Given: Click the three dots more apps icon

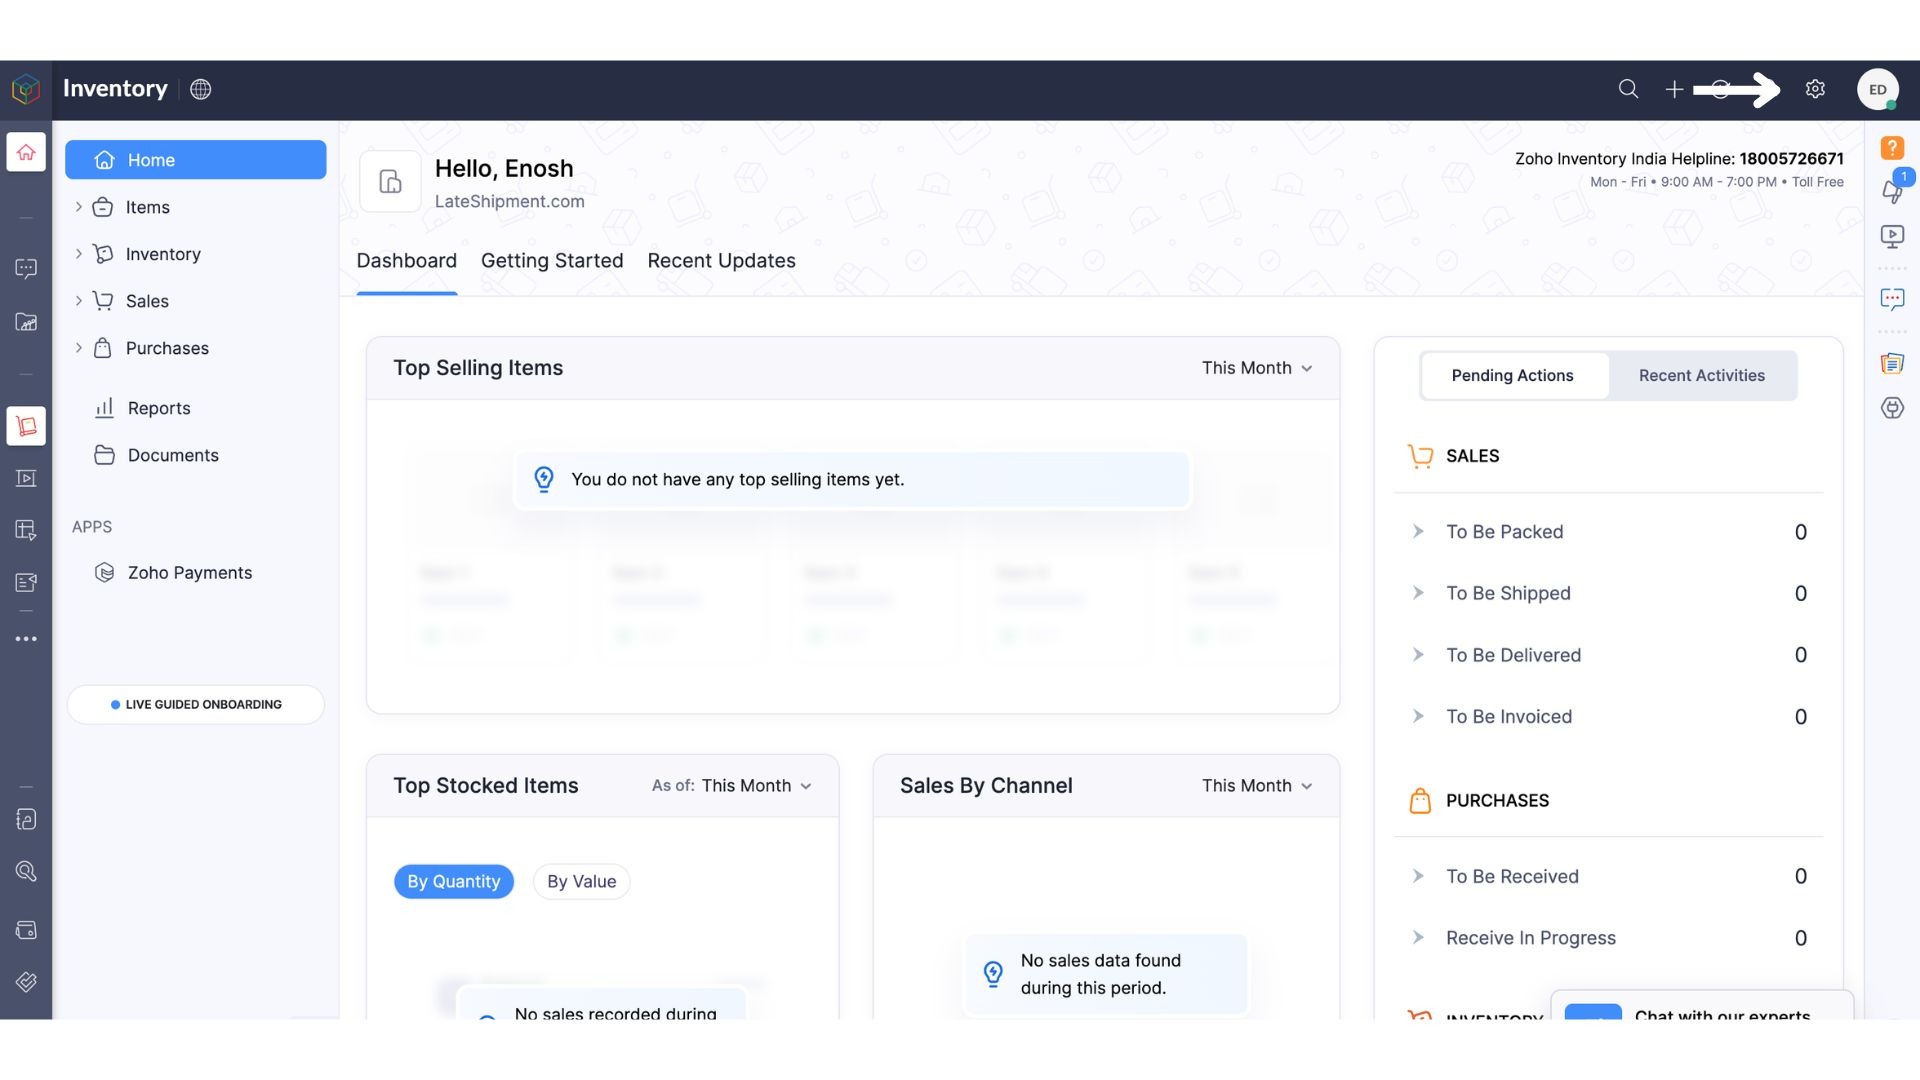Looking at the screenshot, I should (26, 638).
